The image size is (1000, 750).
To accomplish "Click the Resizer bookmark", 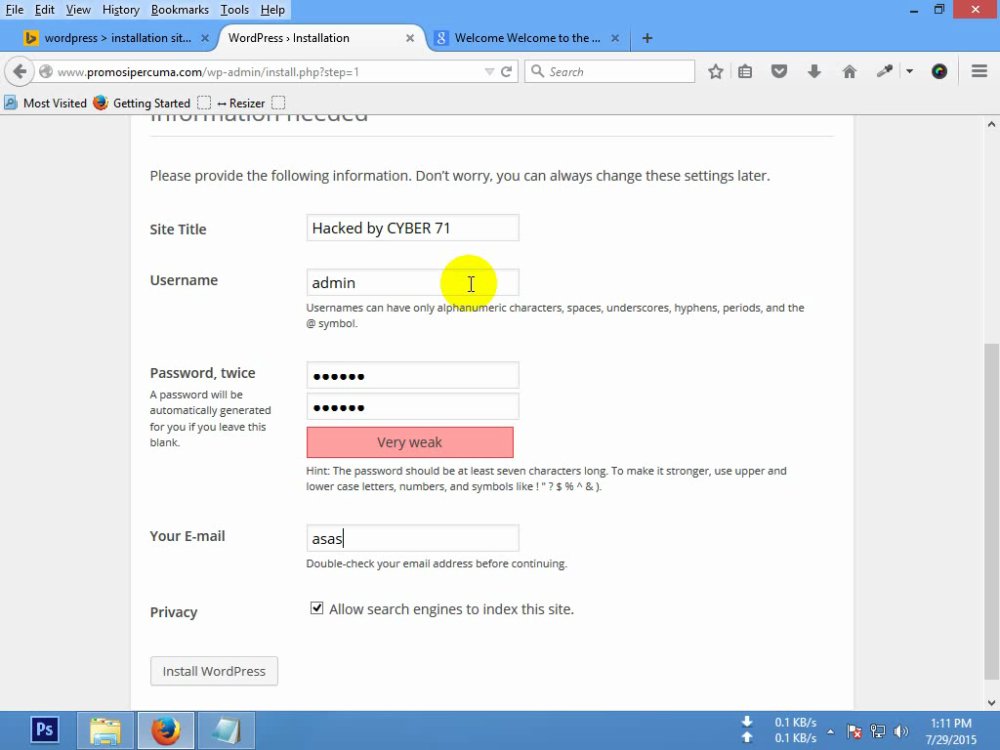I will 240,103.
